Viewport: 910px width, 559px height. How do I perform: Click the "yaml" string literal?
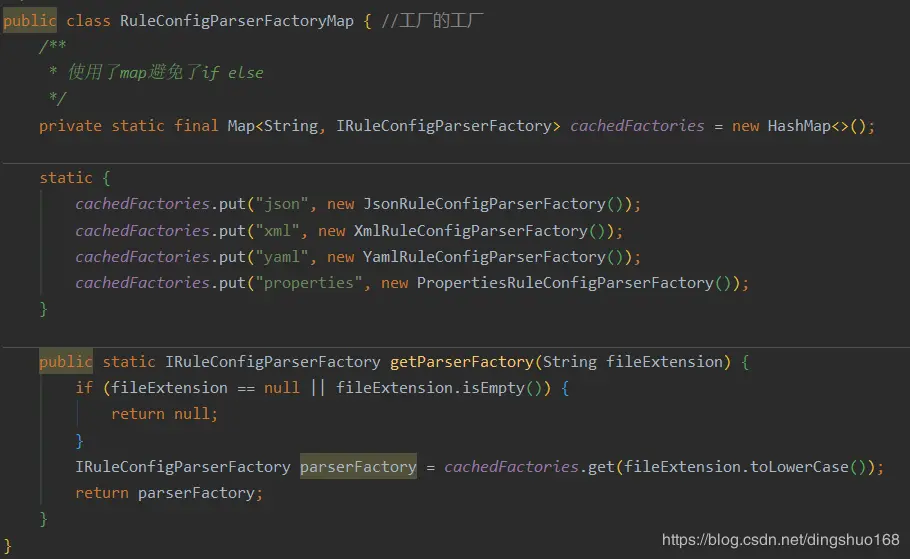[x=282, y=257]
